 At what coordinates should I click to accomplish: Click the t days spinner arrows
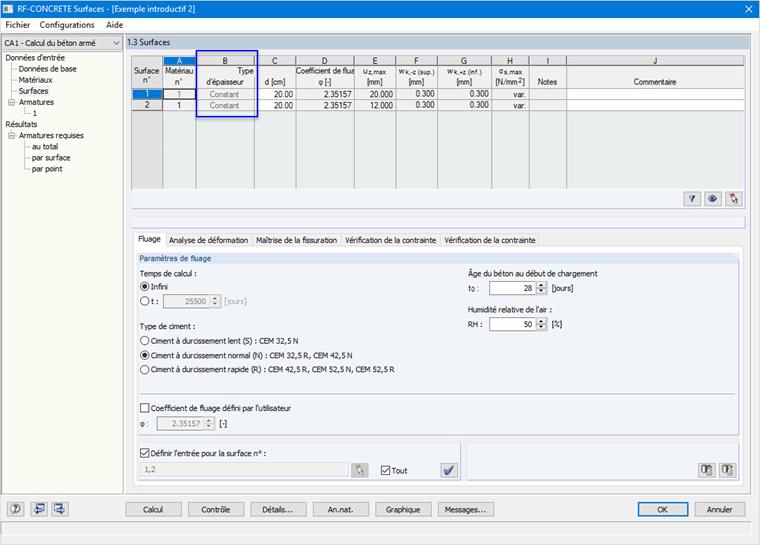tap(215, 301)
